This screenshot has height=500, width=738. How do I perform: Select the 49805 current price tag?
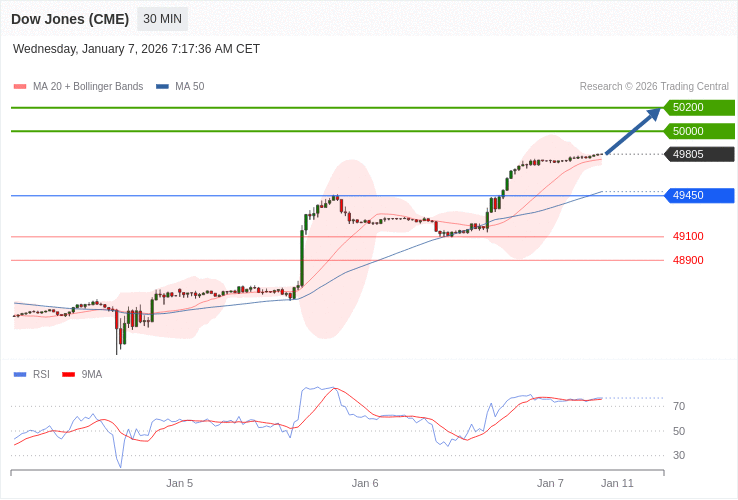(699, 154)
